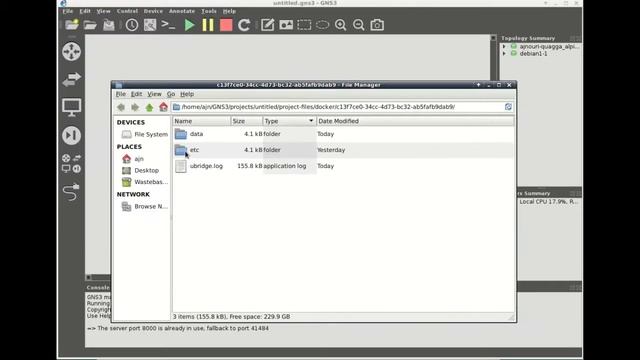The width and height of the screenshot is (640, 360).
Task: Open ajn home in Places sidebar
Action: (133, 159)
